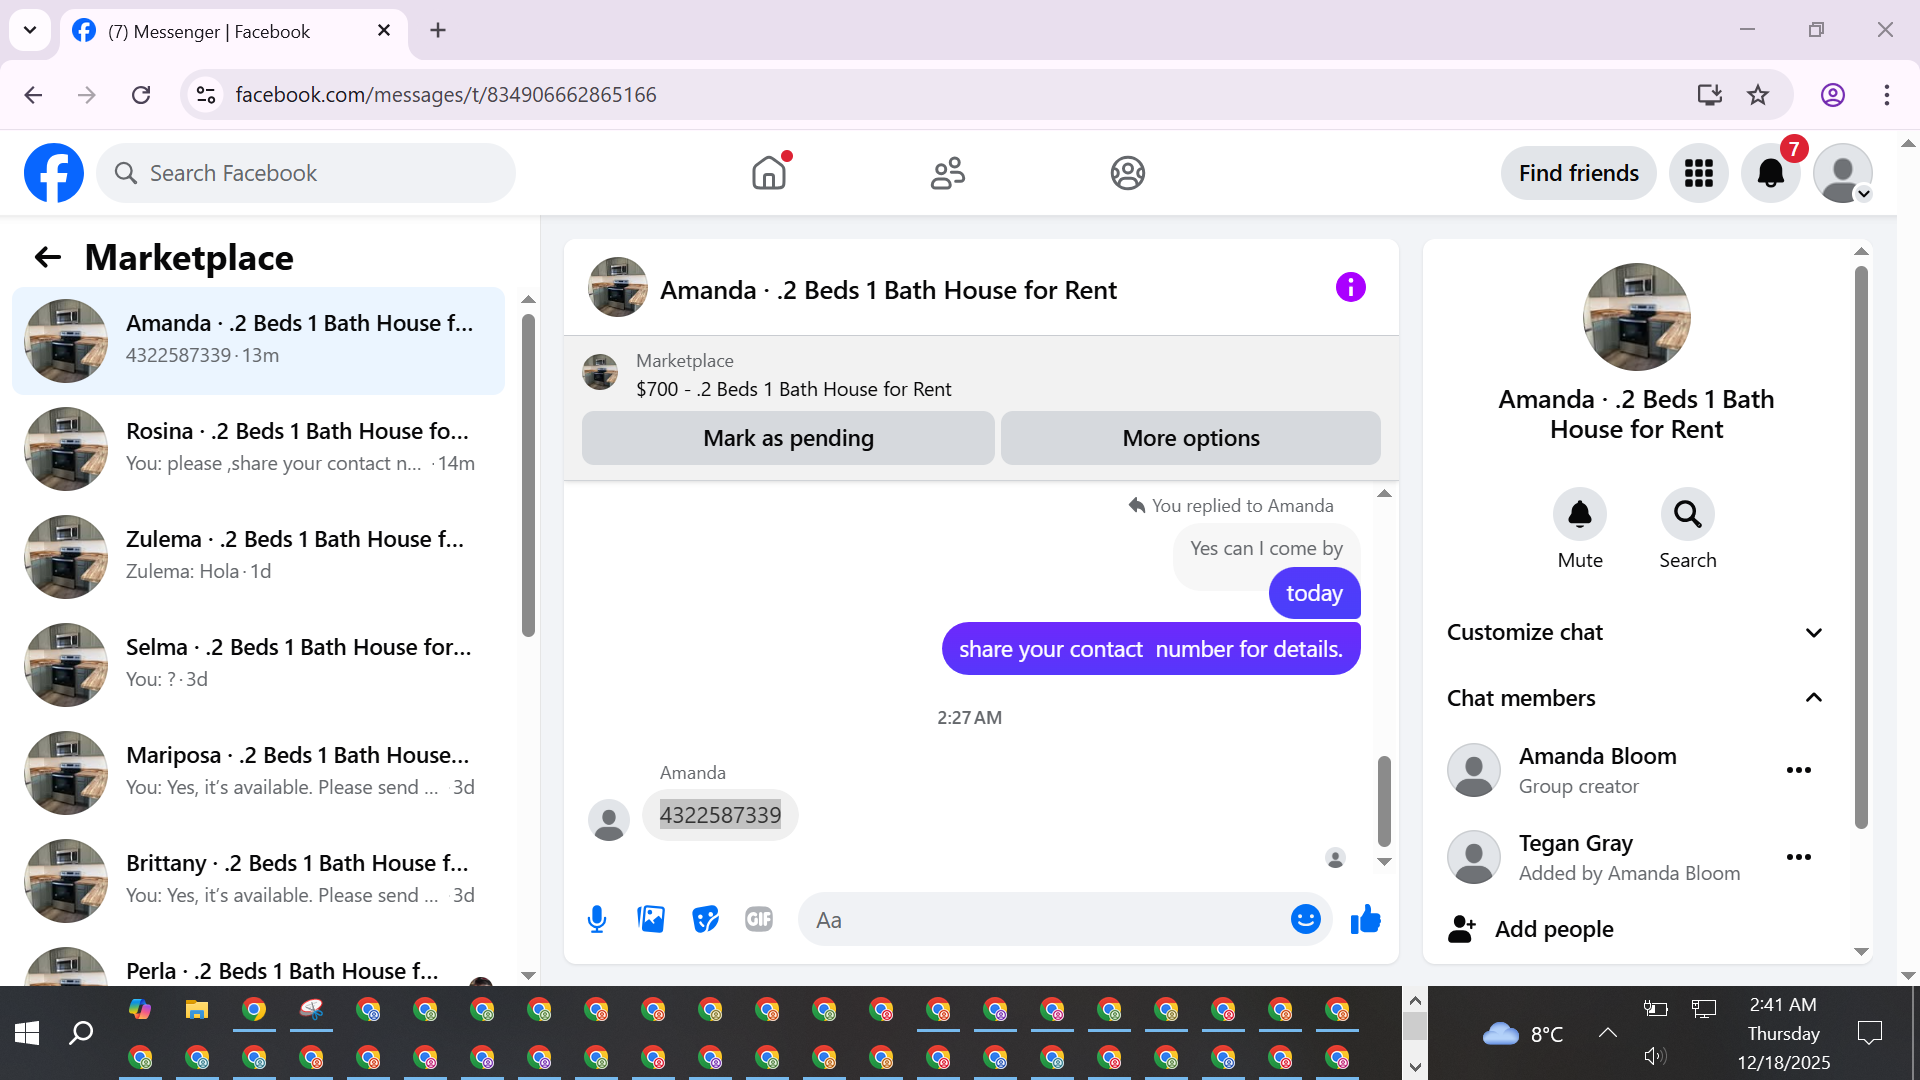Viewport: 1920px width, 1080px height.
Task: Click the More options button
Action: 1190,438
